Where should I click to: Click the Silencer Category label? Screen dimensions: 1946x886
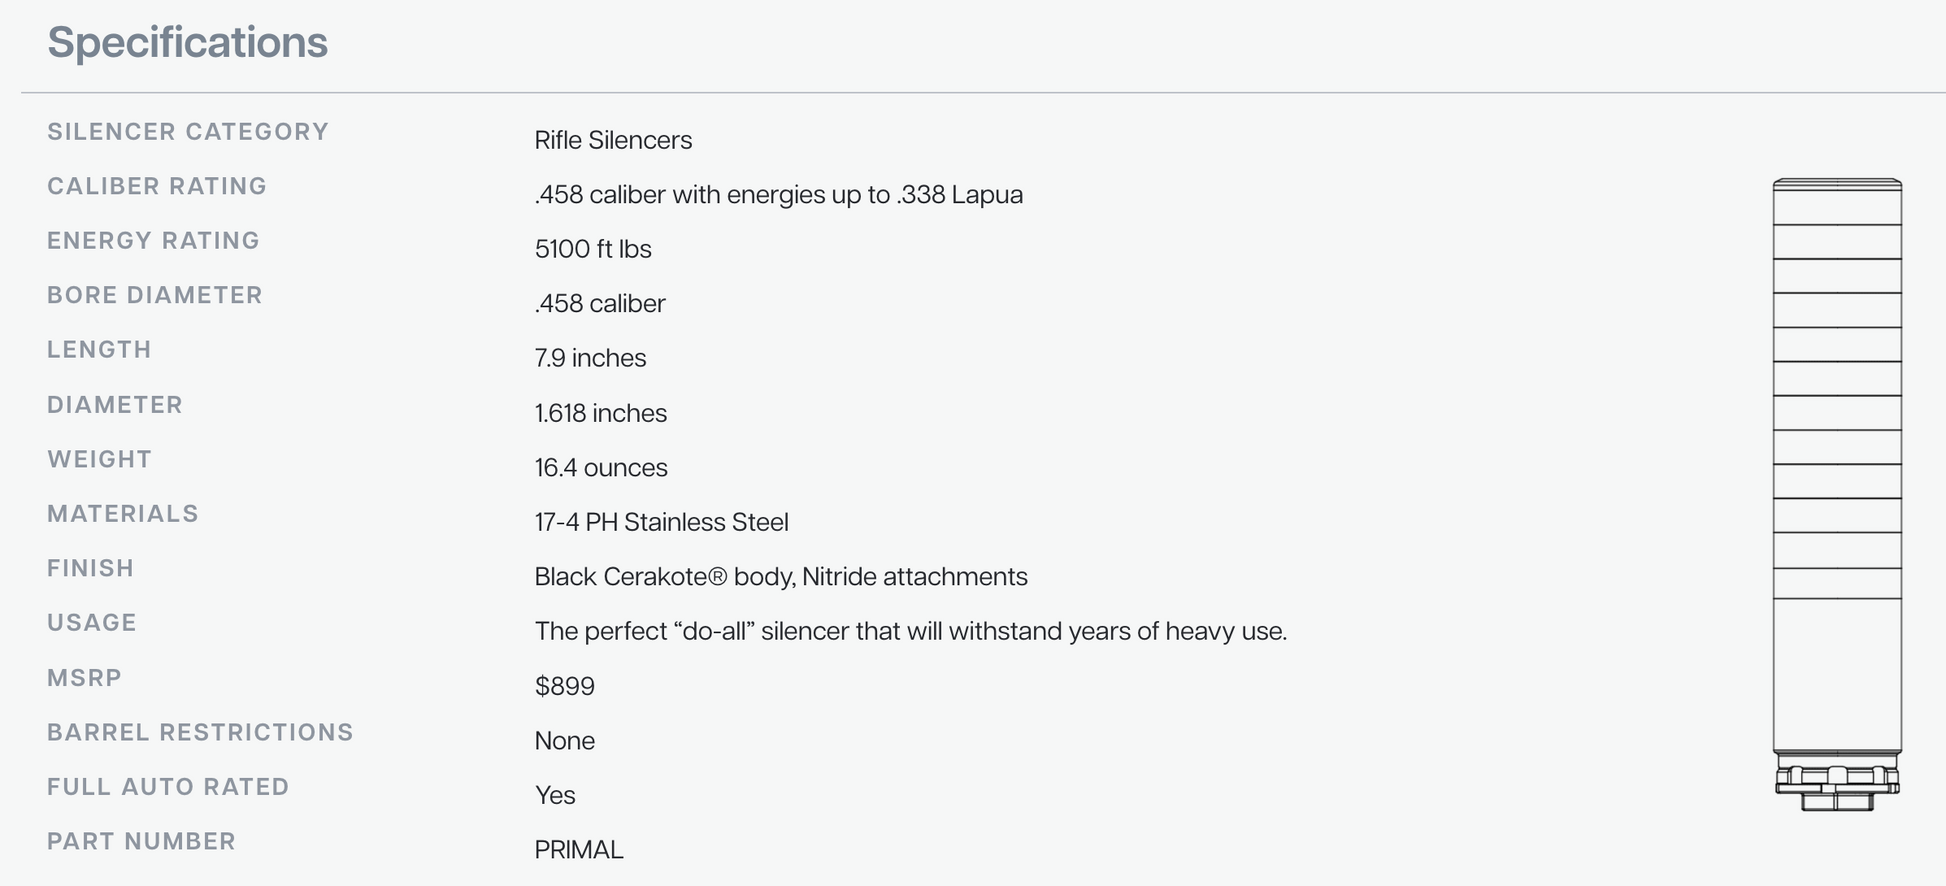[x=188, y=132]
